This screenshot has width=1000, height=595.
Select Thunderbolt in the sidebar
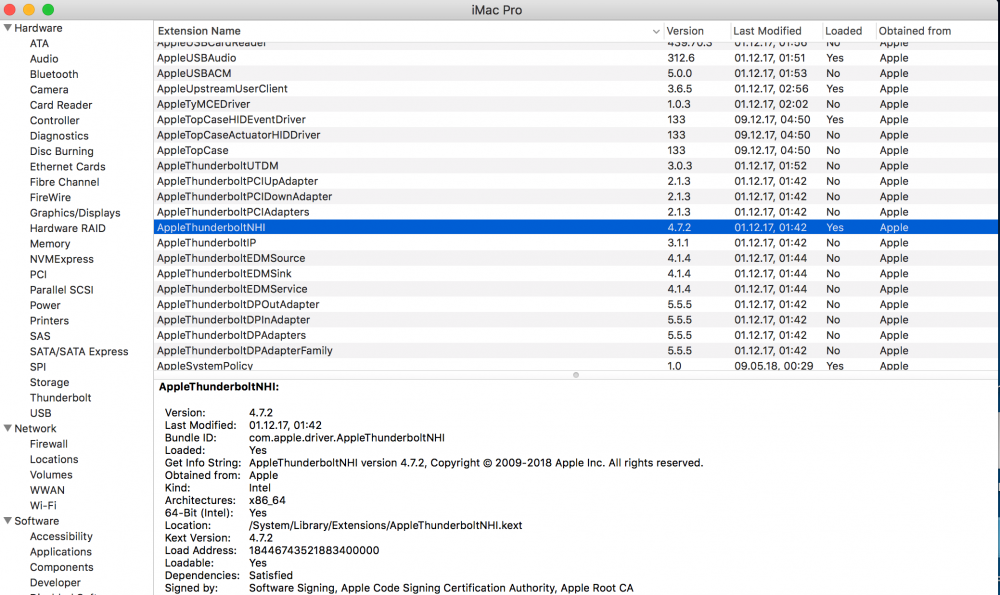(x=61, y=397)
